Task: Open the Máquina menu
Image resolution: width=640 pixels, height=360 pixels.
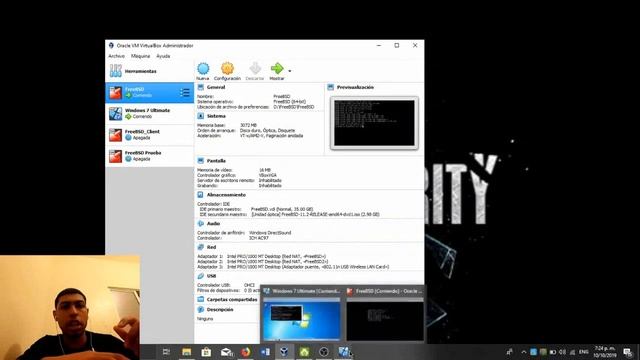Action: pyautogui.click(x=140, y=56)
